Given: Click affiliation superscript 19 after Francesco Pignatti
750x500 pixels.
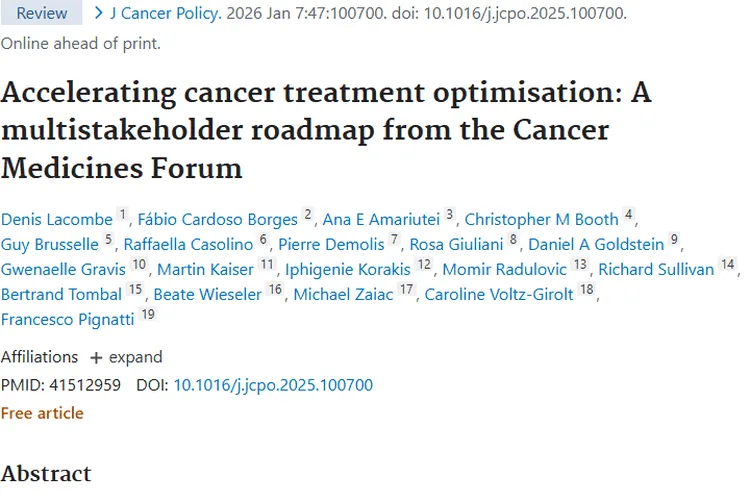Looking at the screenshot, I should (148, 316).
